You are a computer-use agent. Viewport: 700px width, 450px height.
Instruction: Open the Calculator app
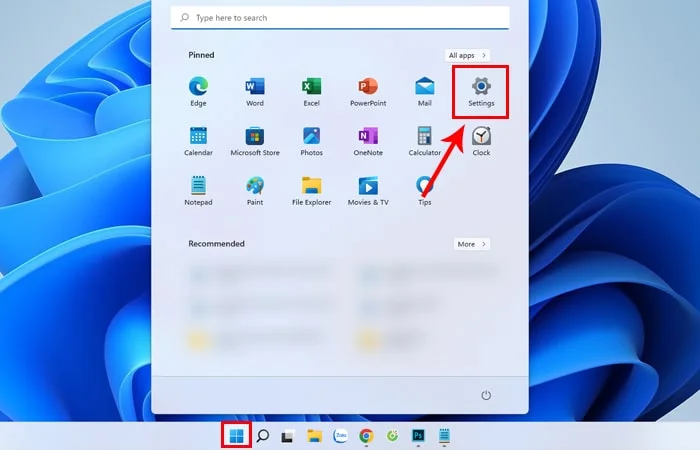pos(425,141)
